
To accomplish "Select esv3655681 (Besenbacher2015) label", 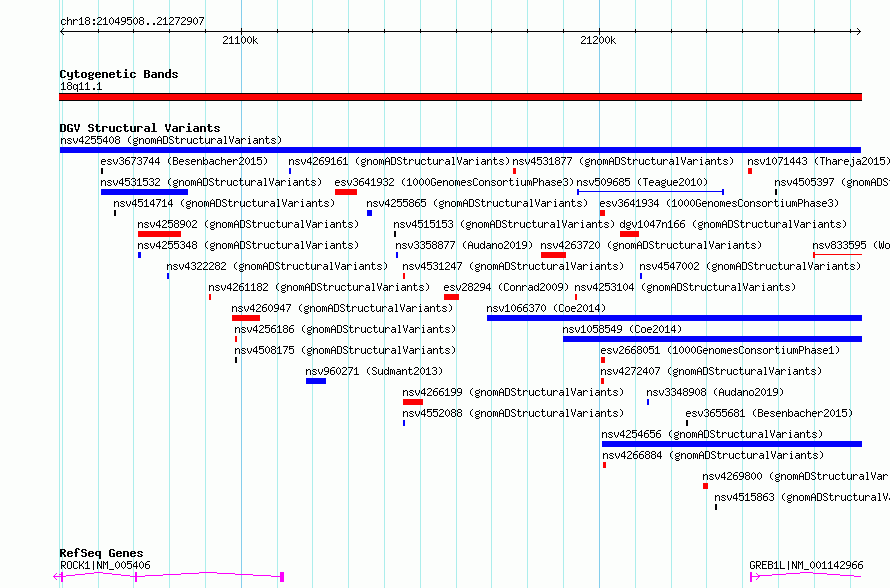I will (x=770, y=413).
